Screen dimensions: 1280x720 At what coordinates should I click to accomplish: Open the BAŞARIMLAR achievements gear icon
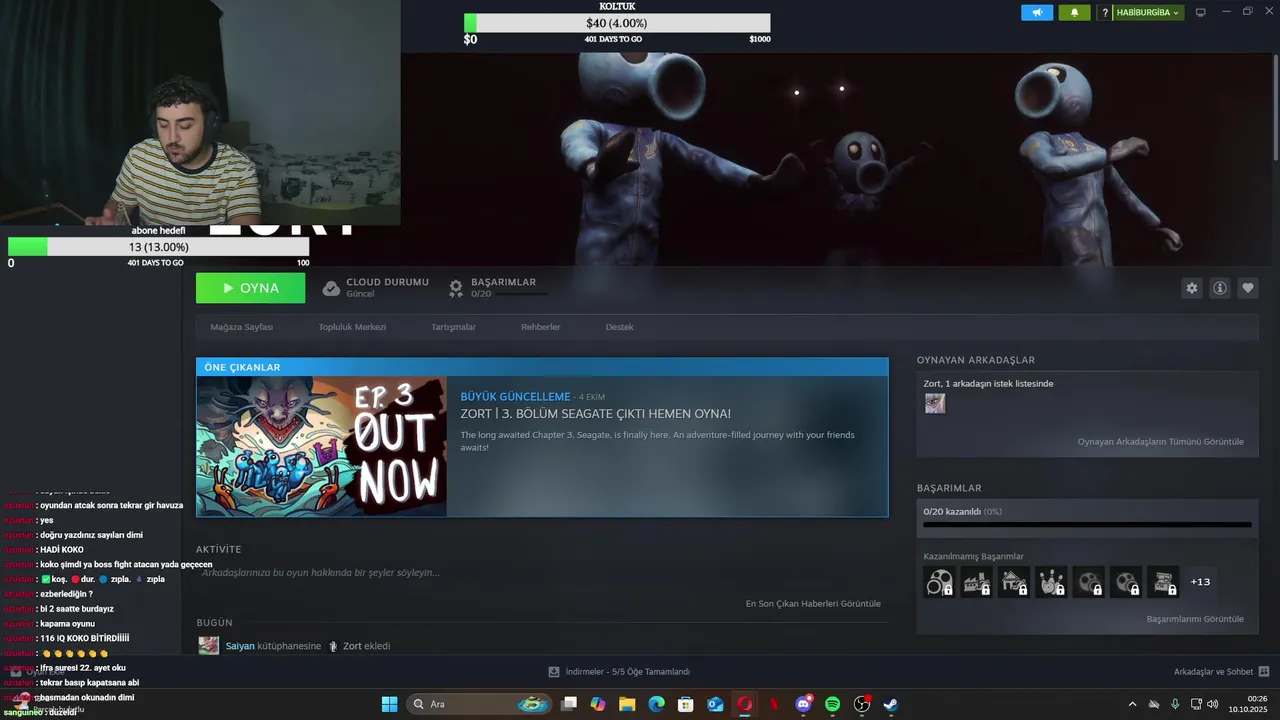pos(456,288)
